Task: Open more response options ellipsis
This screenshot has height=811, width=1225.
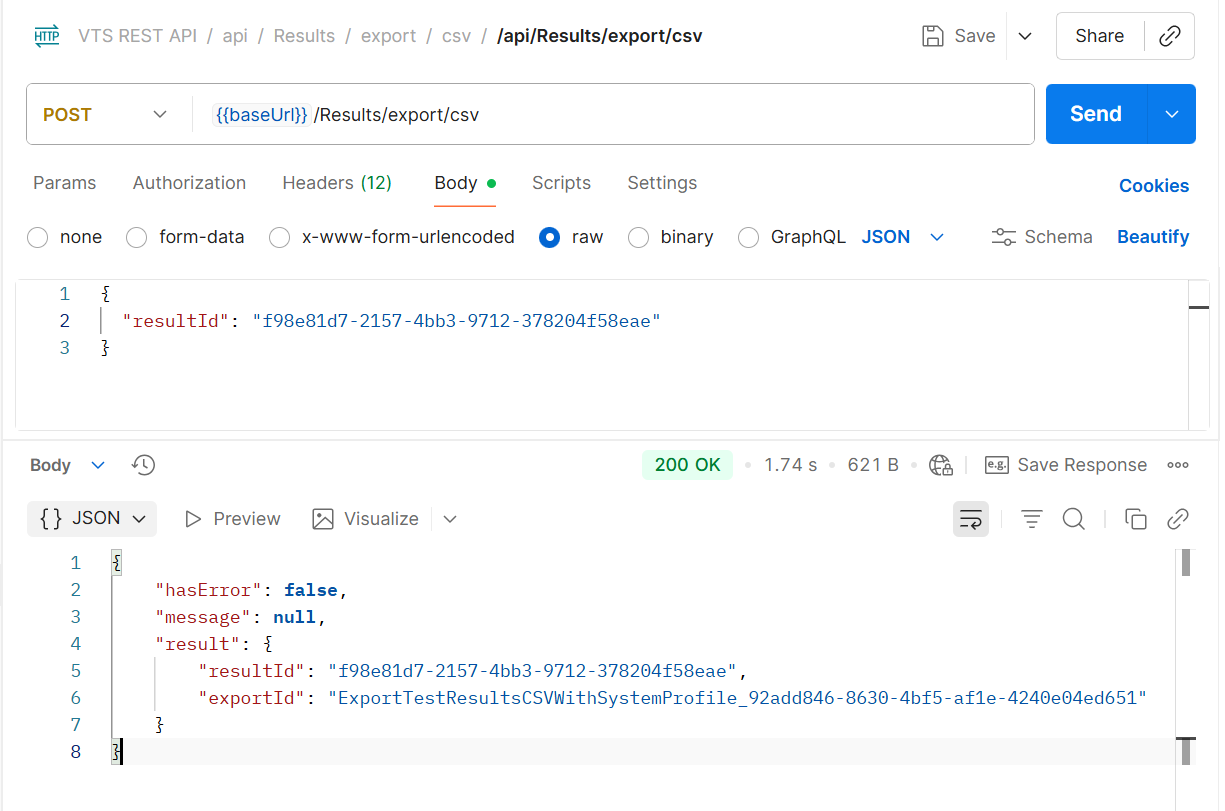Action: pos(1178,465)
